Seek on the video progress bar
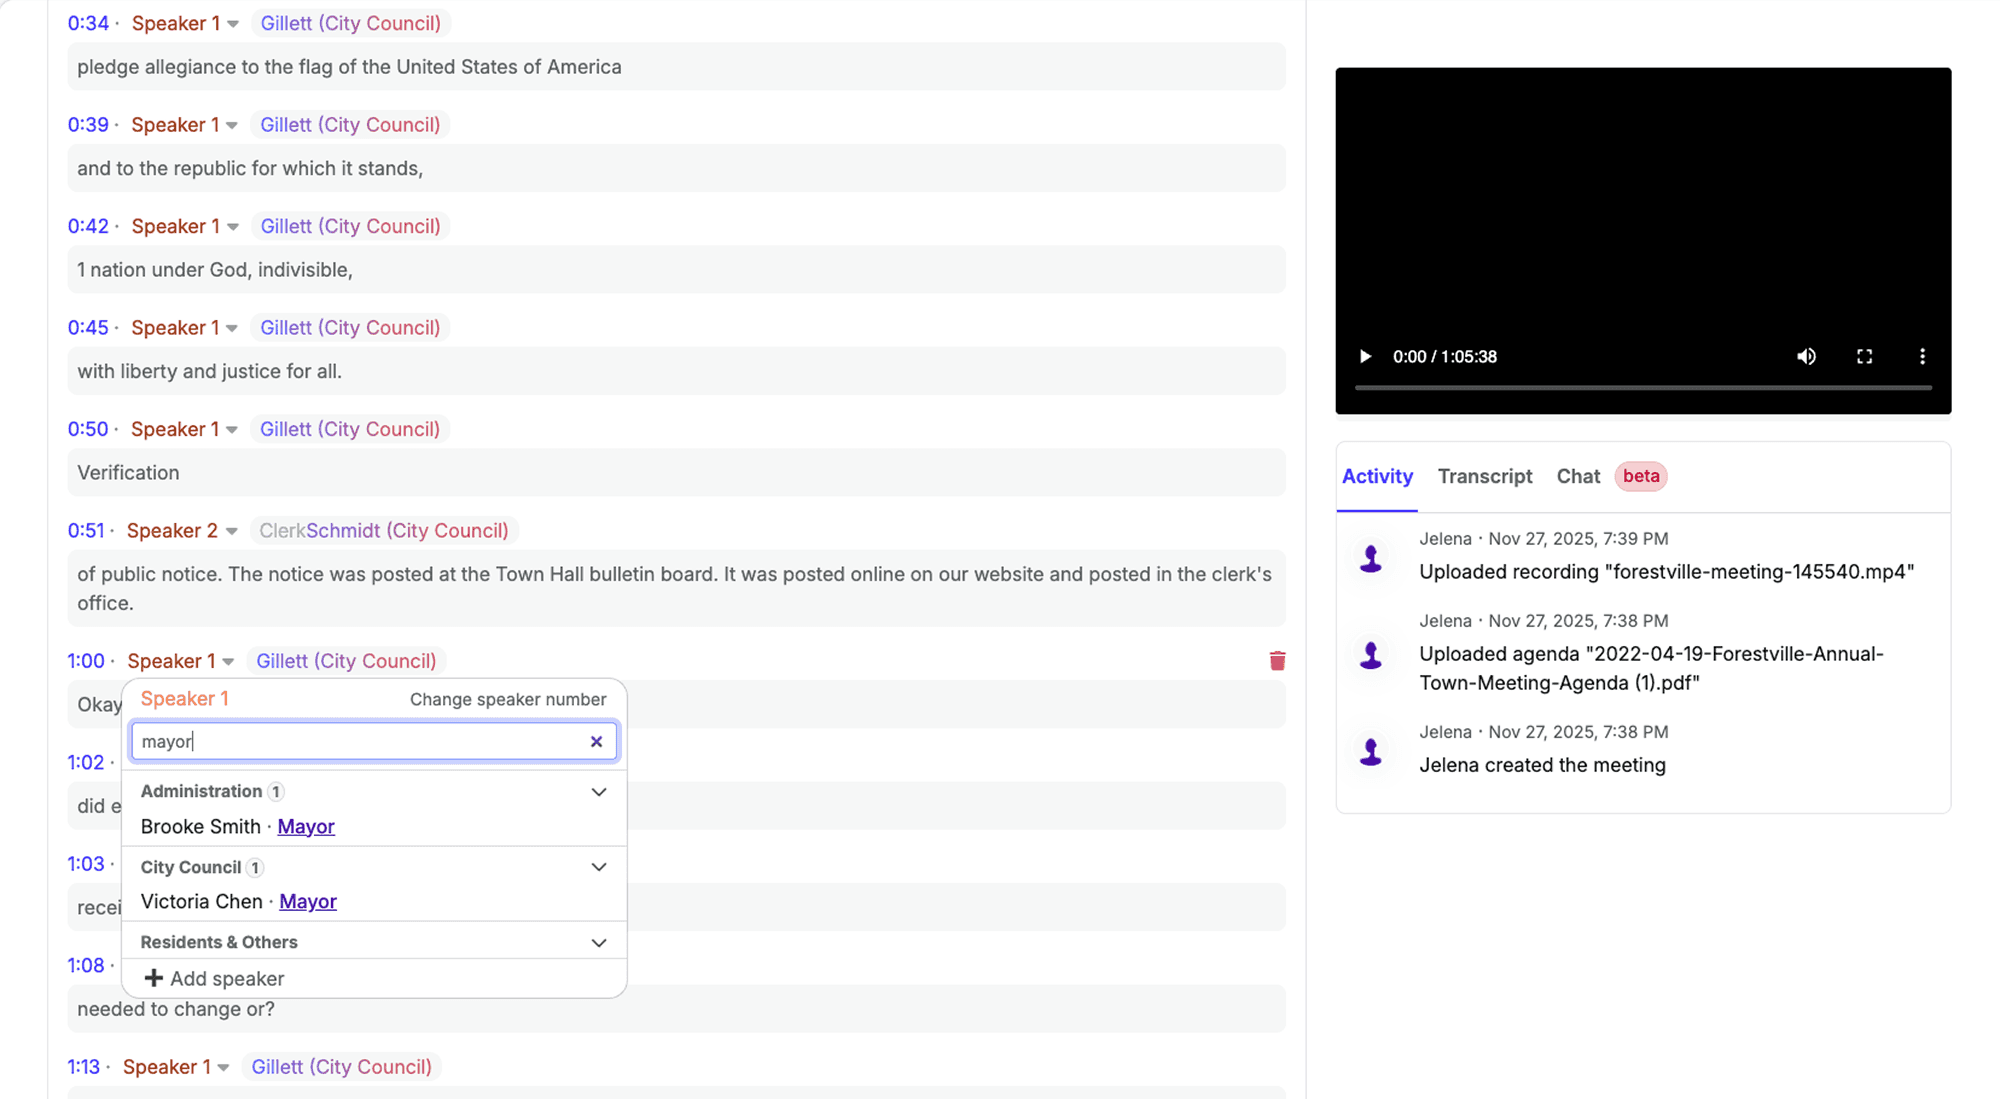Screen dimensions: 2000x1099 pyautogui.click(x=1642, y=388)
